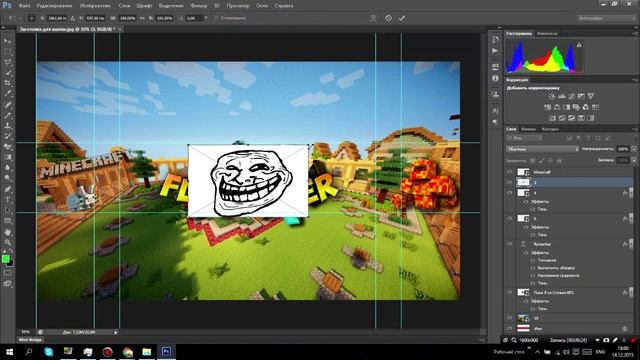
Task: Switch to the Навигатор tab
Action: pos(547,33)
